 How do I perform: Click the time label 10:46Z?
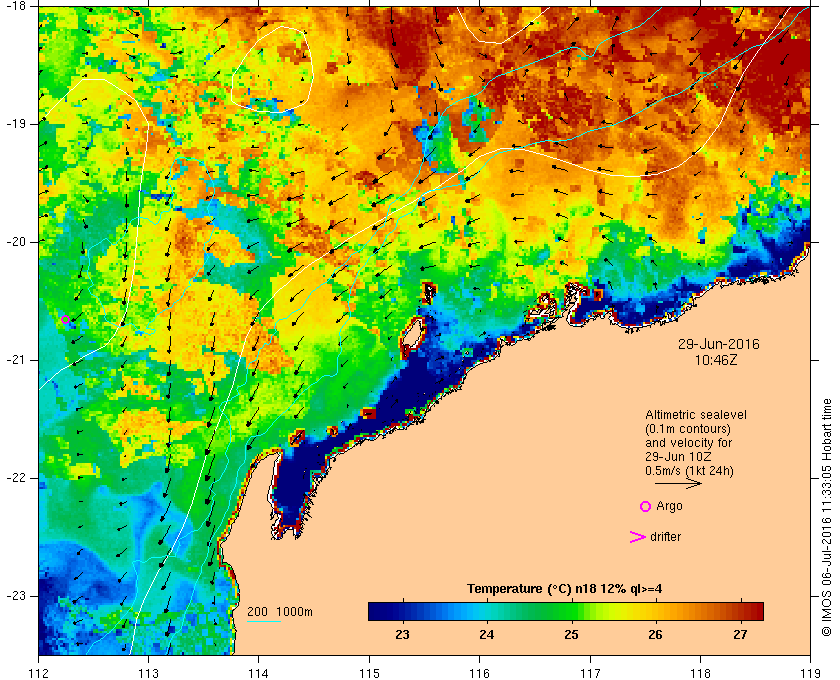pos(716,361)
